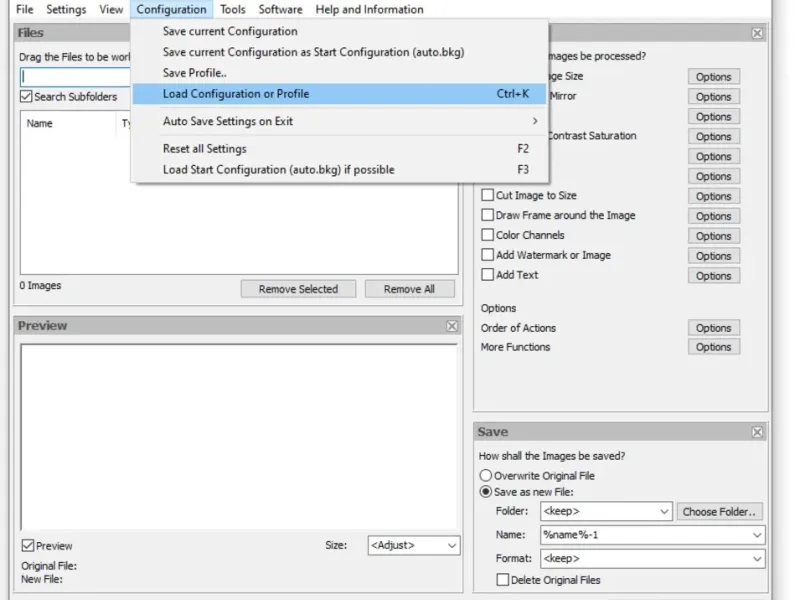Click the Choose Folder.. button
This screenshot has height=600, width=800.
coord(719,512)
